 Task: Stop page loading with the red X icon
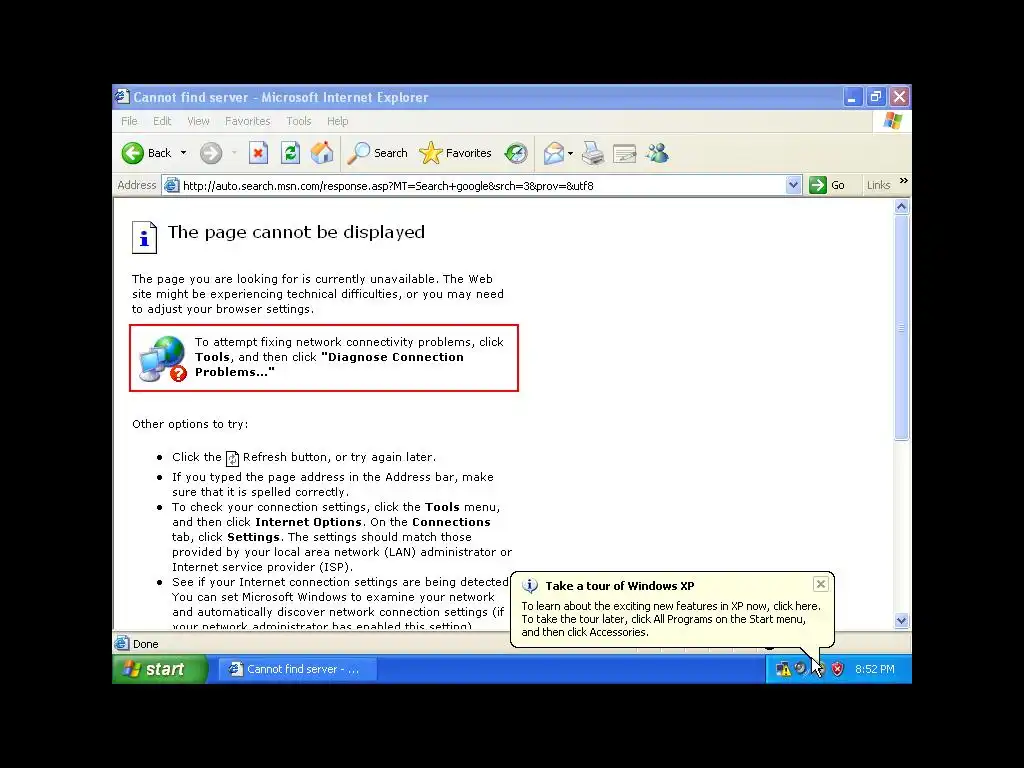click(x=259, y=153)
